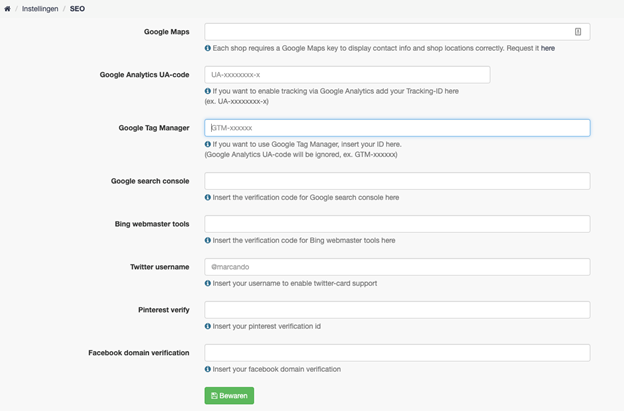Focus the Bing webmaster tools field

coord(397,224)
